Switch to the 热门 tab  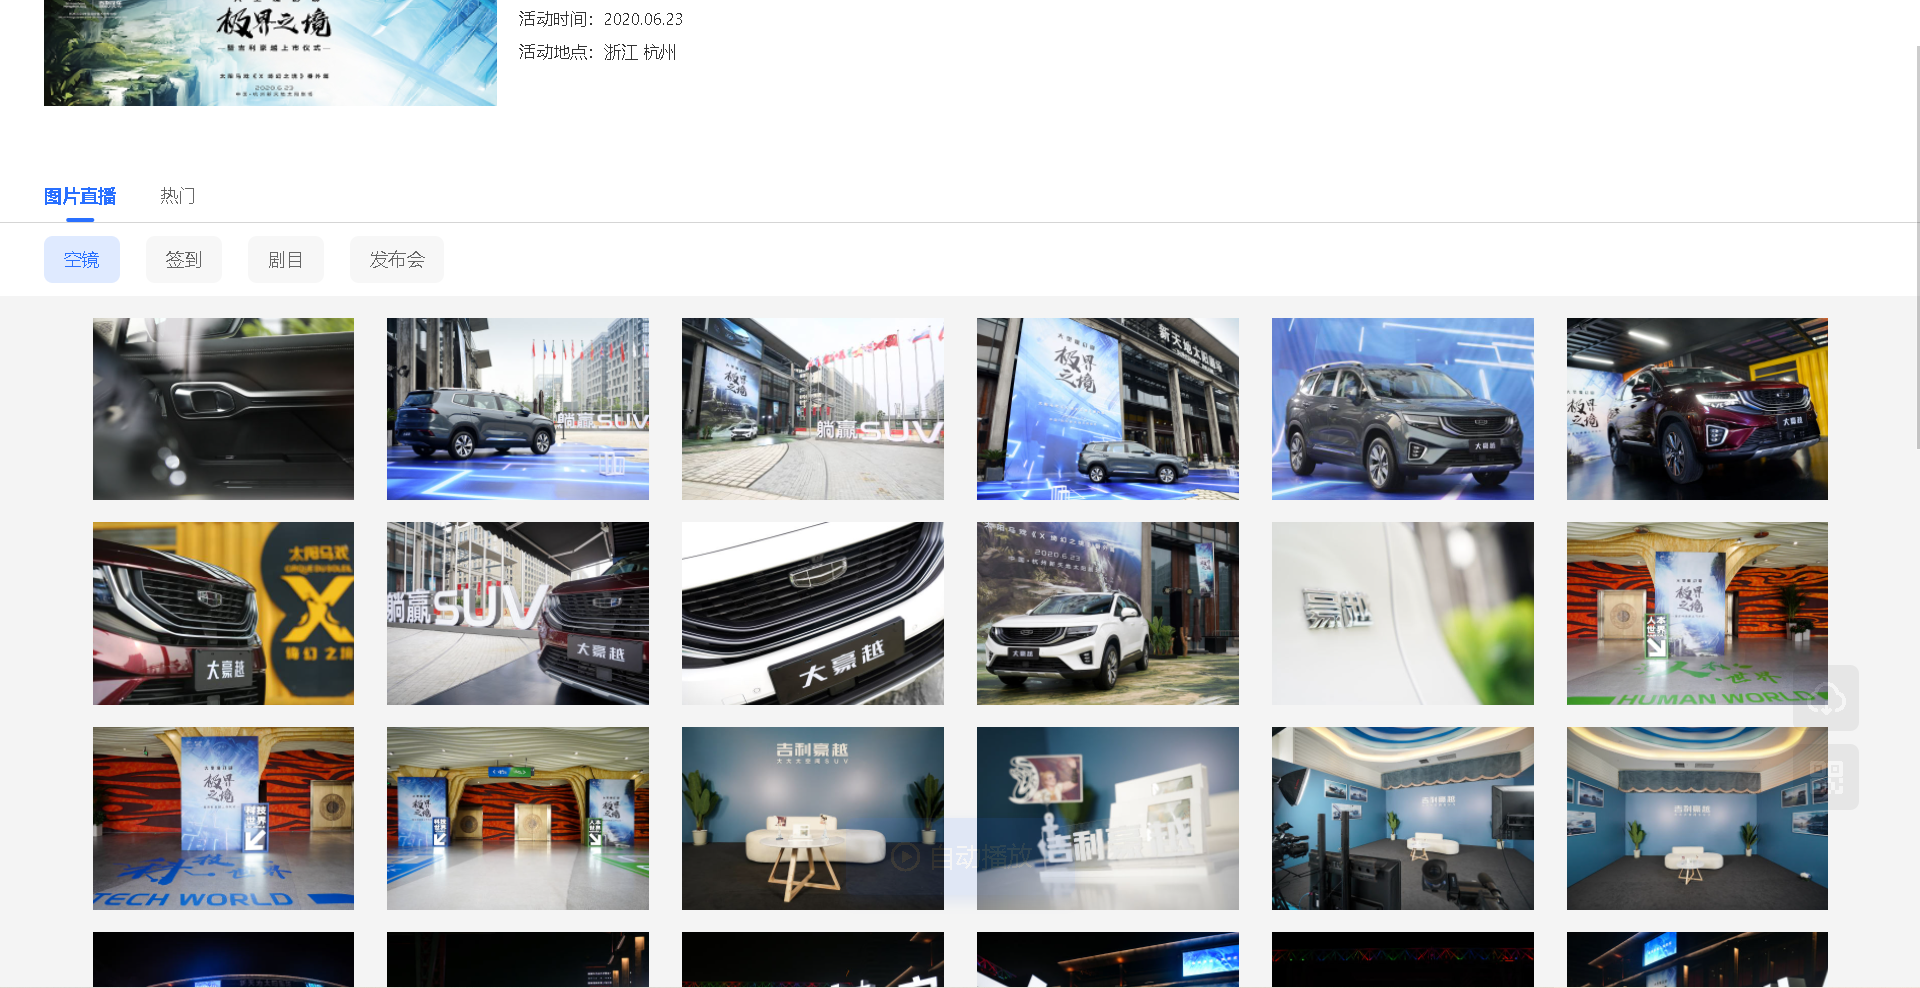(x=178, y=196)
